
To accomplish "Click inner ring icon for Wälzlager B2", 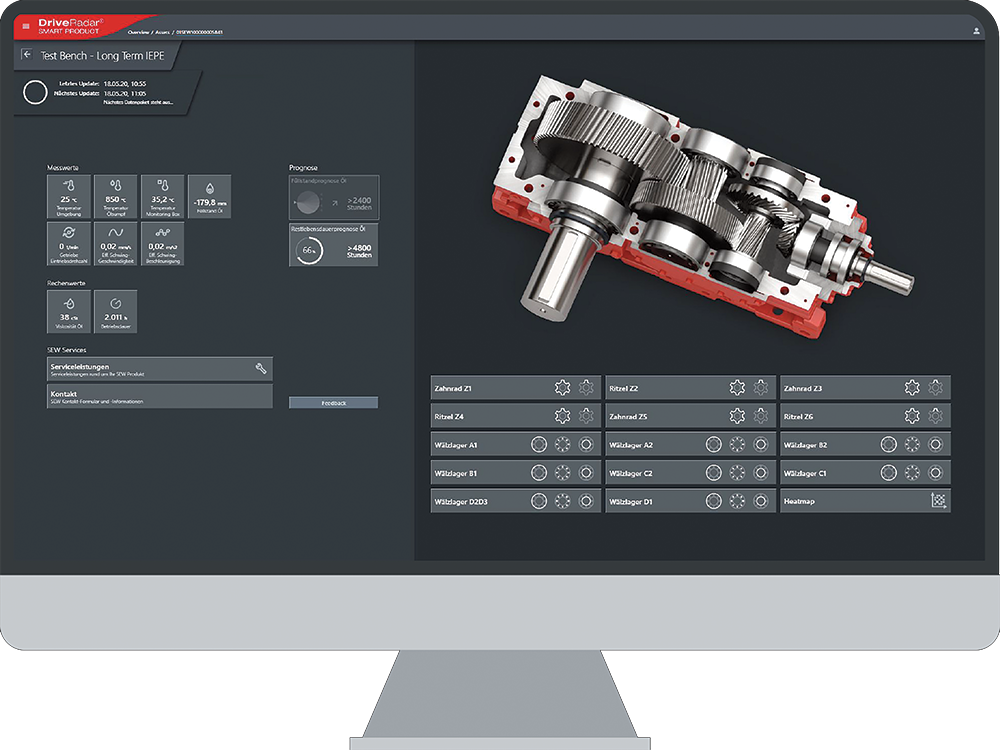I will pos(935,445).
